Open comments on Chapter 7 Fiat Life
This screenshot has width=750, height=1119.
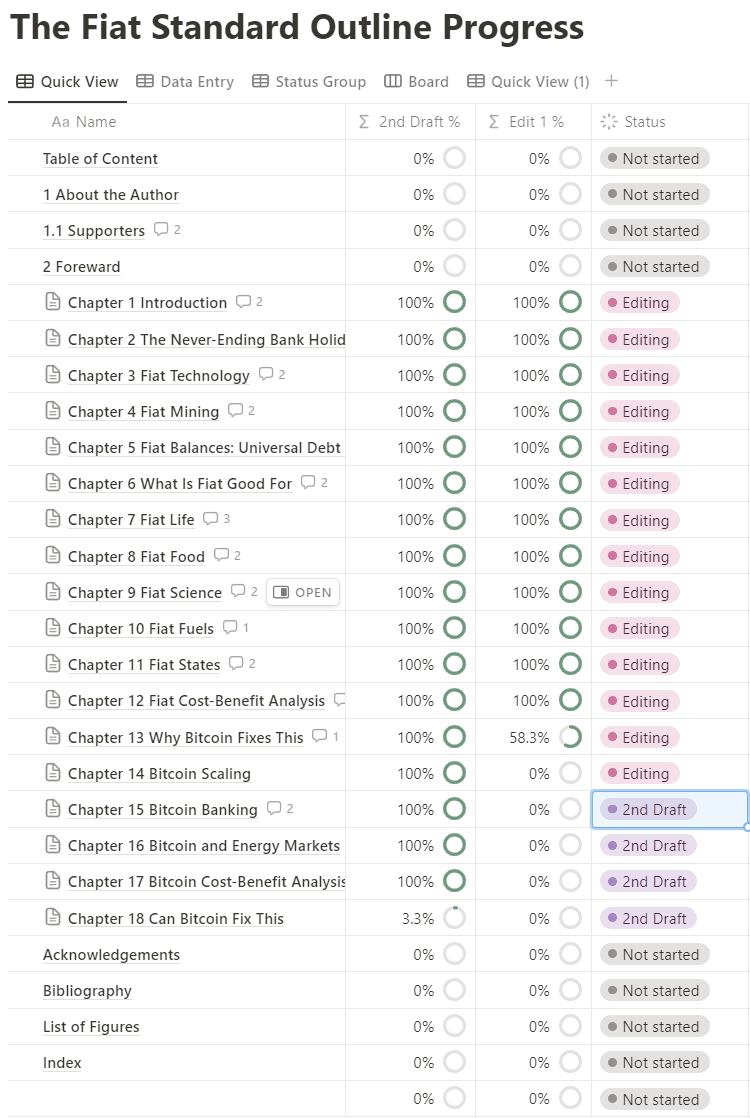pyautogui.click(x=216, y=519)
